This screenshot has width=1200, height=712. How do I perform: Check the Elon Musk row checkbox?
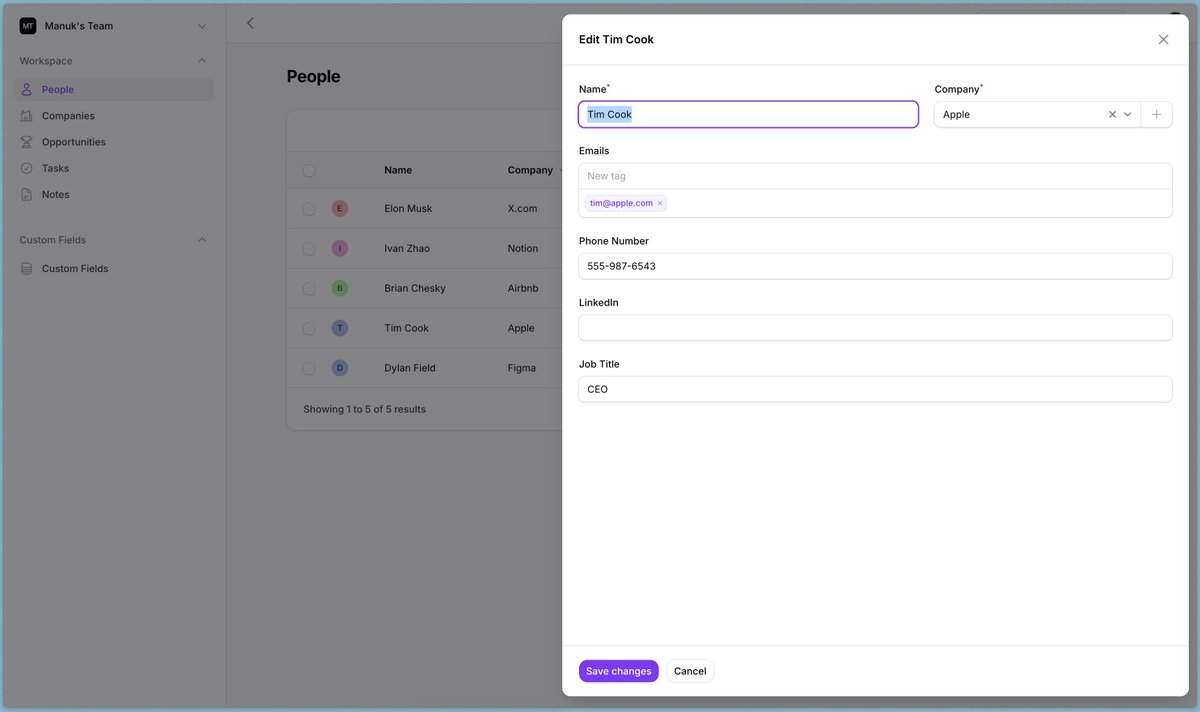(x=309, y=209)
